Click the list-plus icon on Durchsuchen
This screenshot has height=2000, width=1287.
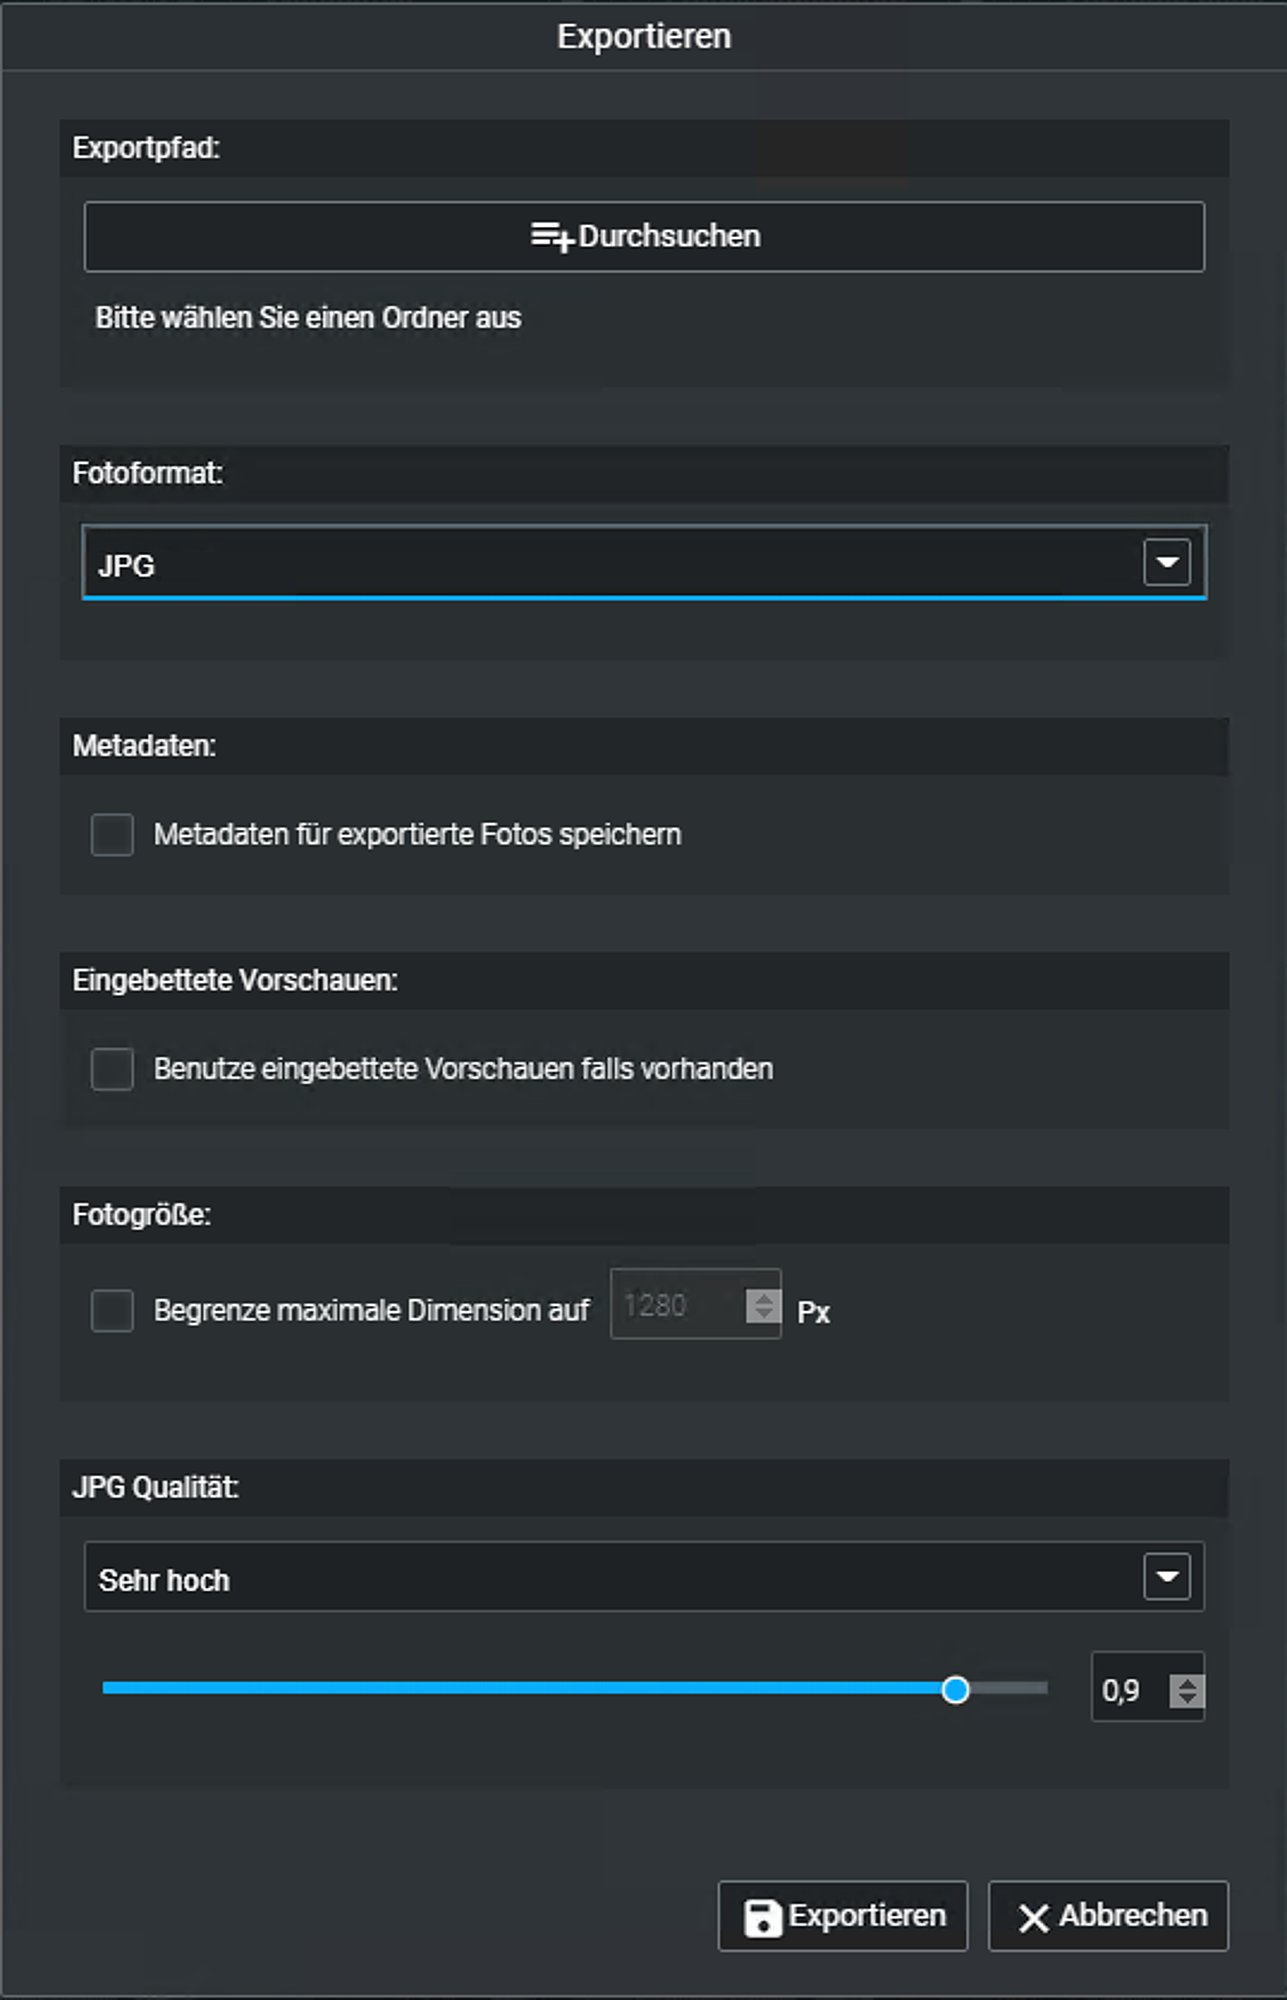551,237
